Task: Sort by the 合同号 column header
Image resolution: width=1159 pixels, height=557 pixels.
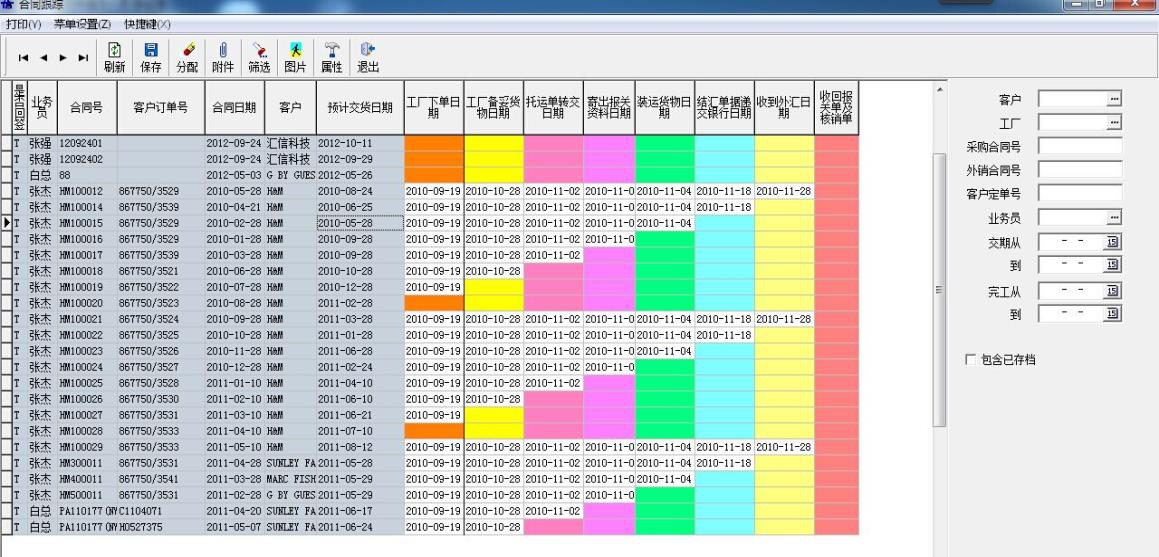Action: [x=87, y=108]
